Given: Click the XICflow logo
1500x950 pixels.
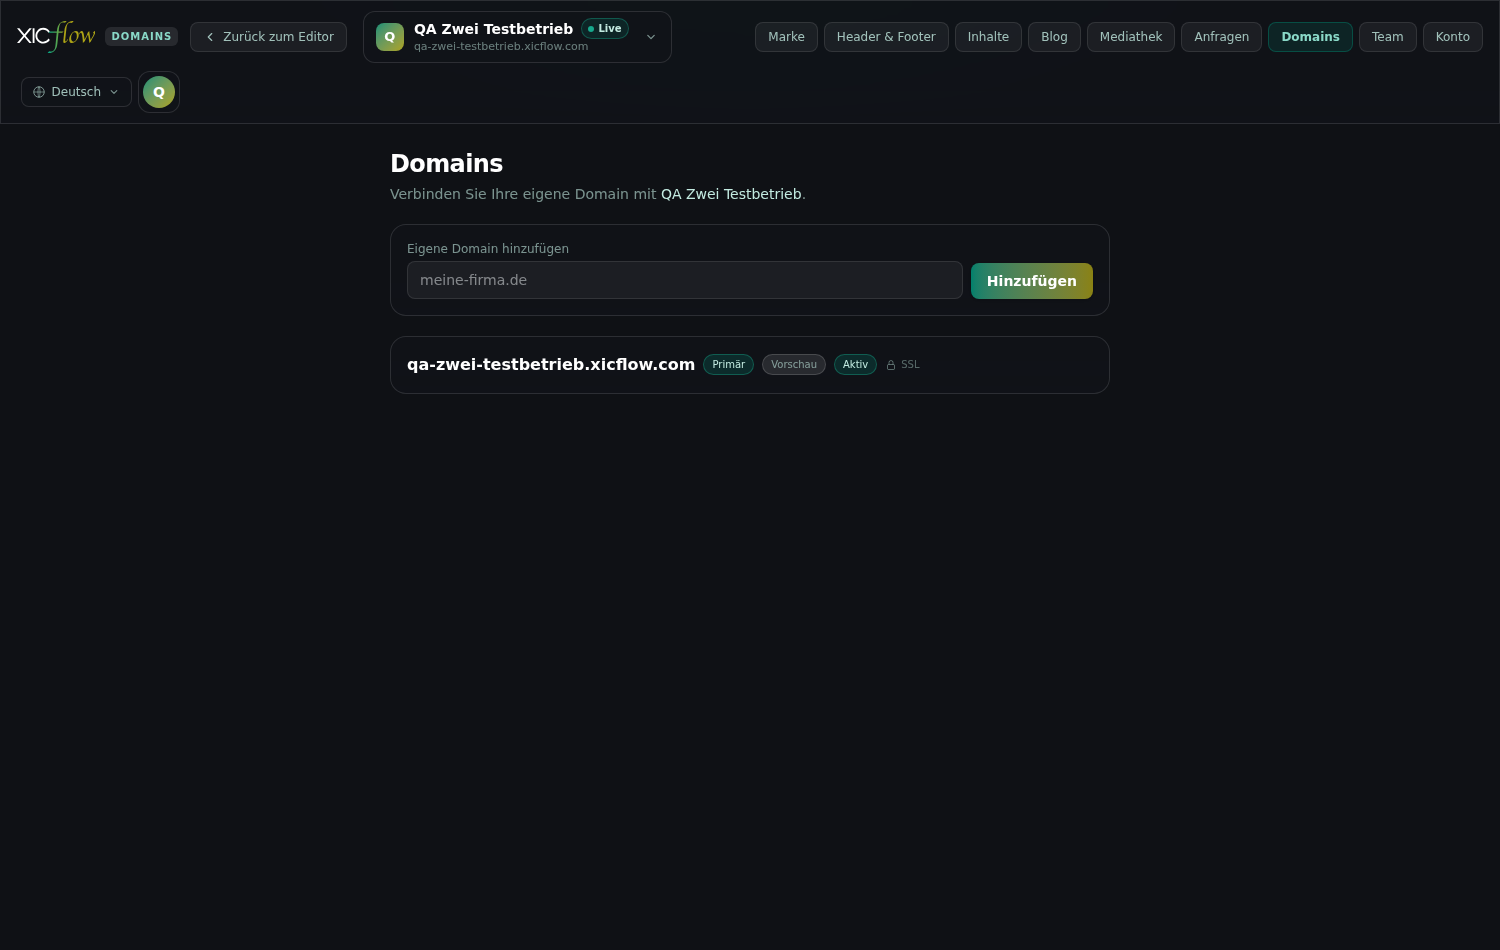Looking at the screenshot, I should coord(56,36).
